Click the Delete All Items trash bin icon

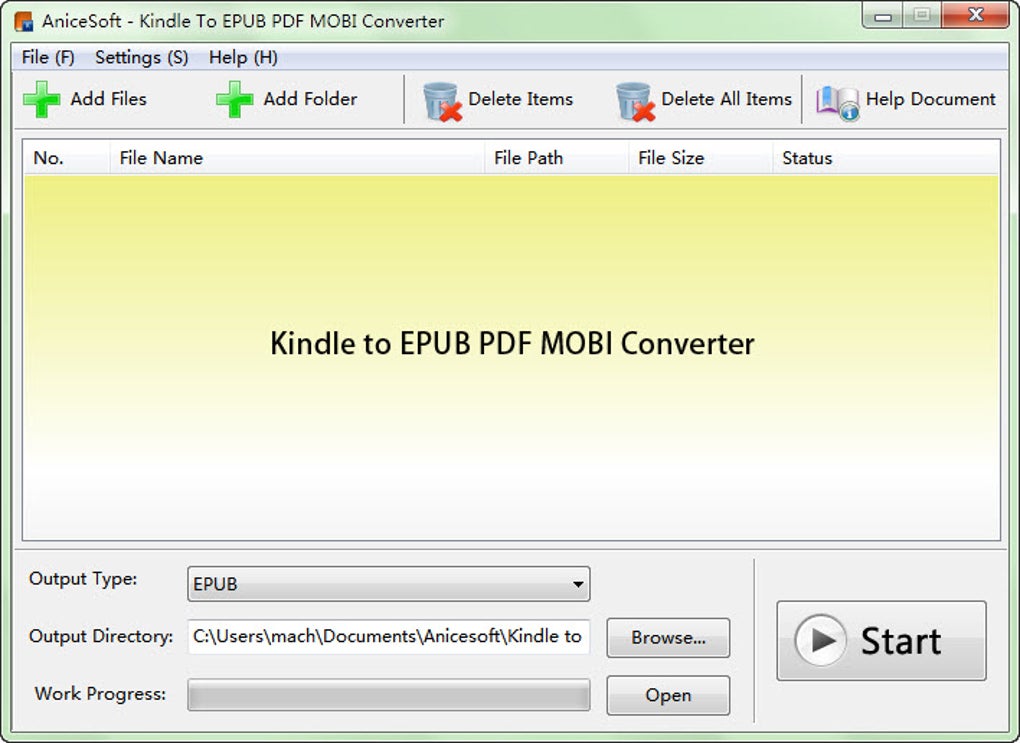(x=635, y=101)
